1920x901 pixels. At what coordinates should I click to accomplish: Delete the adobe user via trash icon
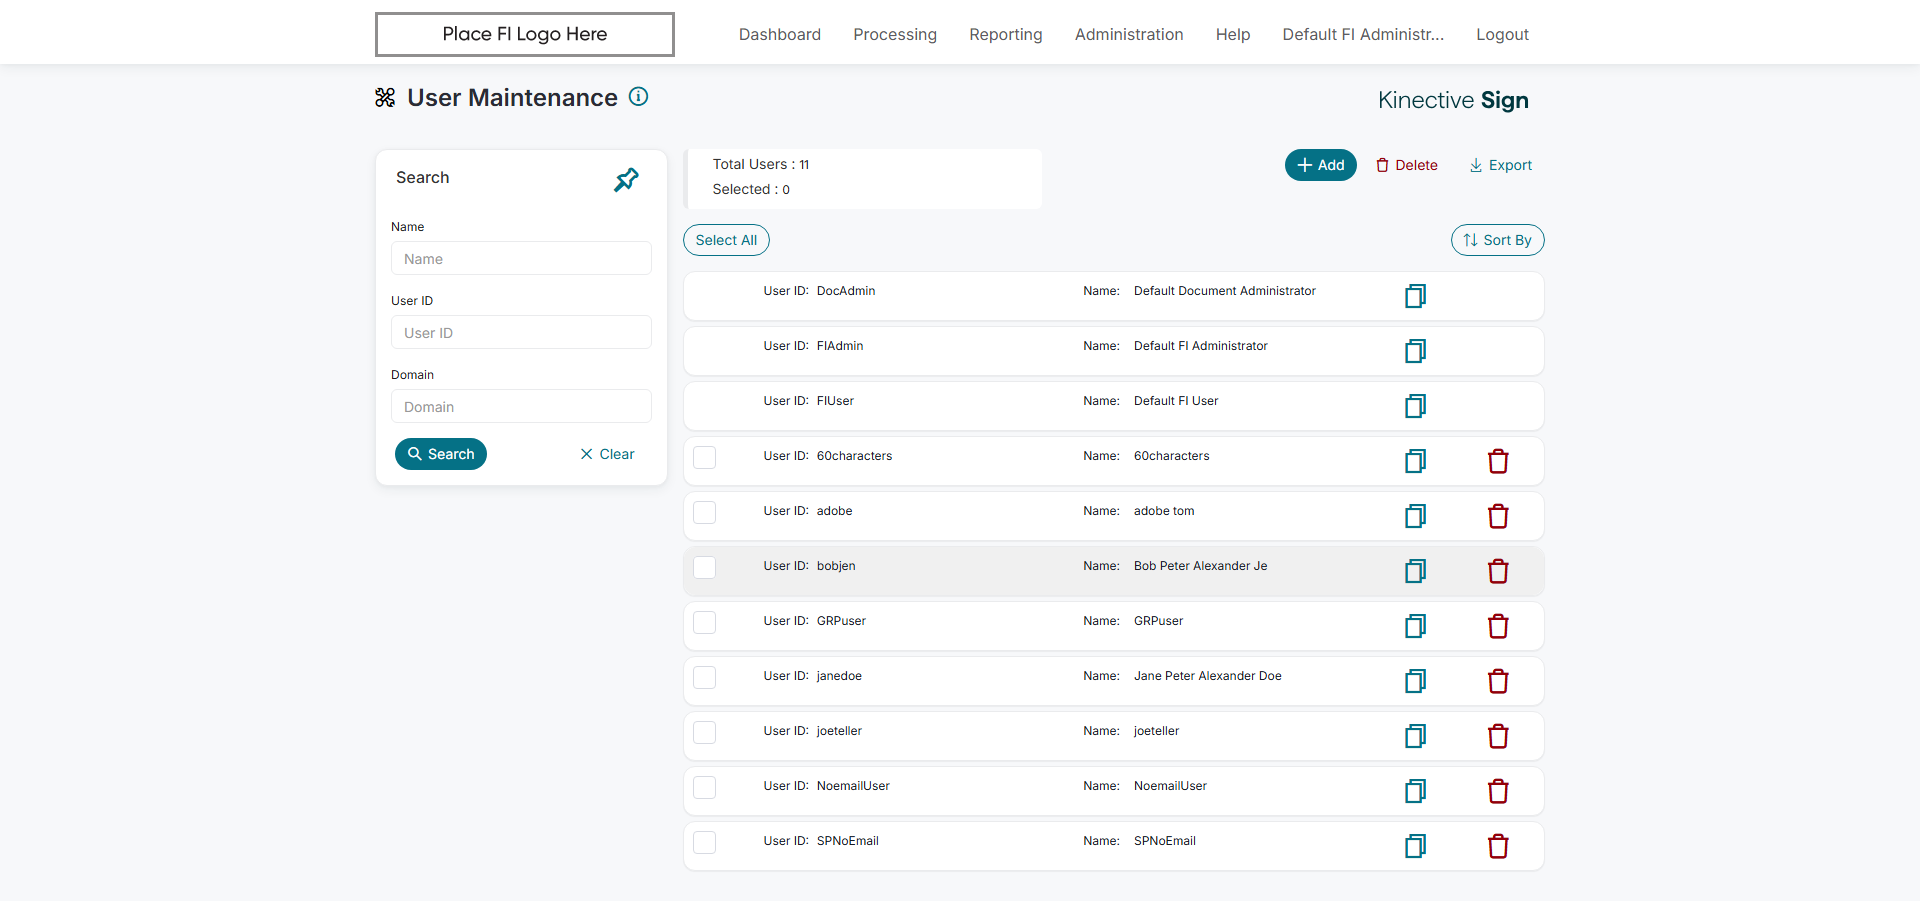[x=1498, y=516]
